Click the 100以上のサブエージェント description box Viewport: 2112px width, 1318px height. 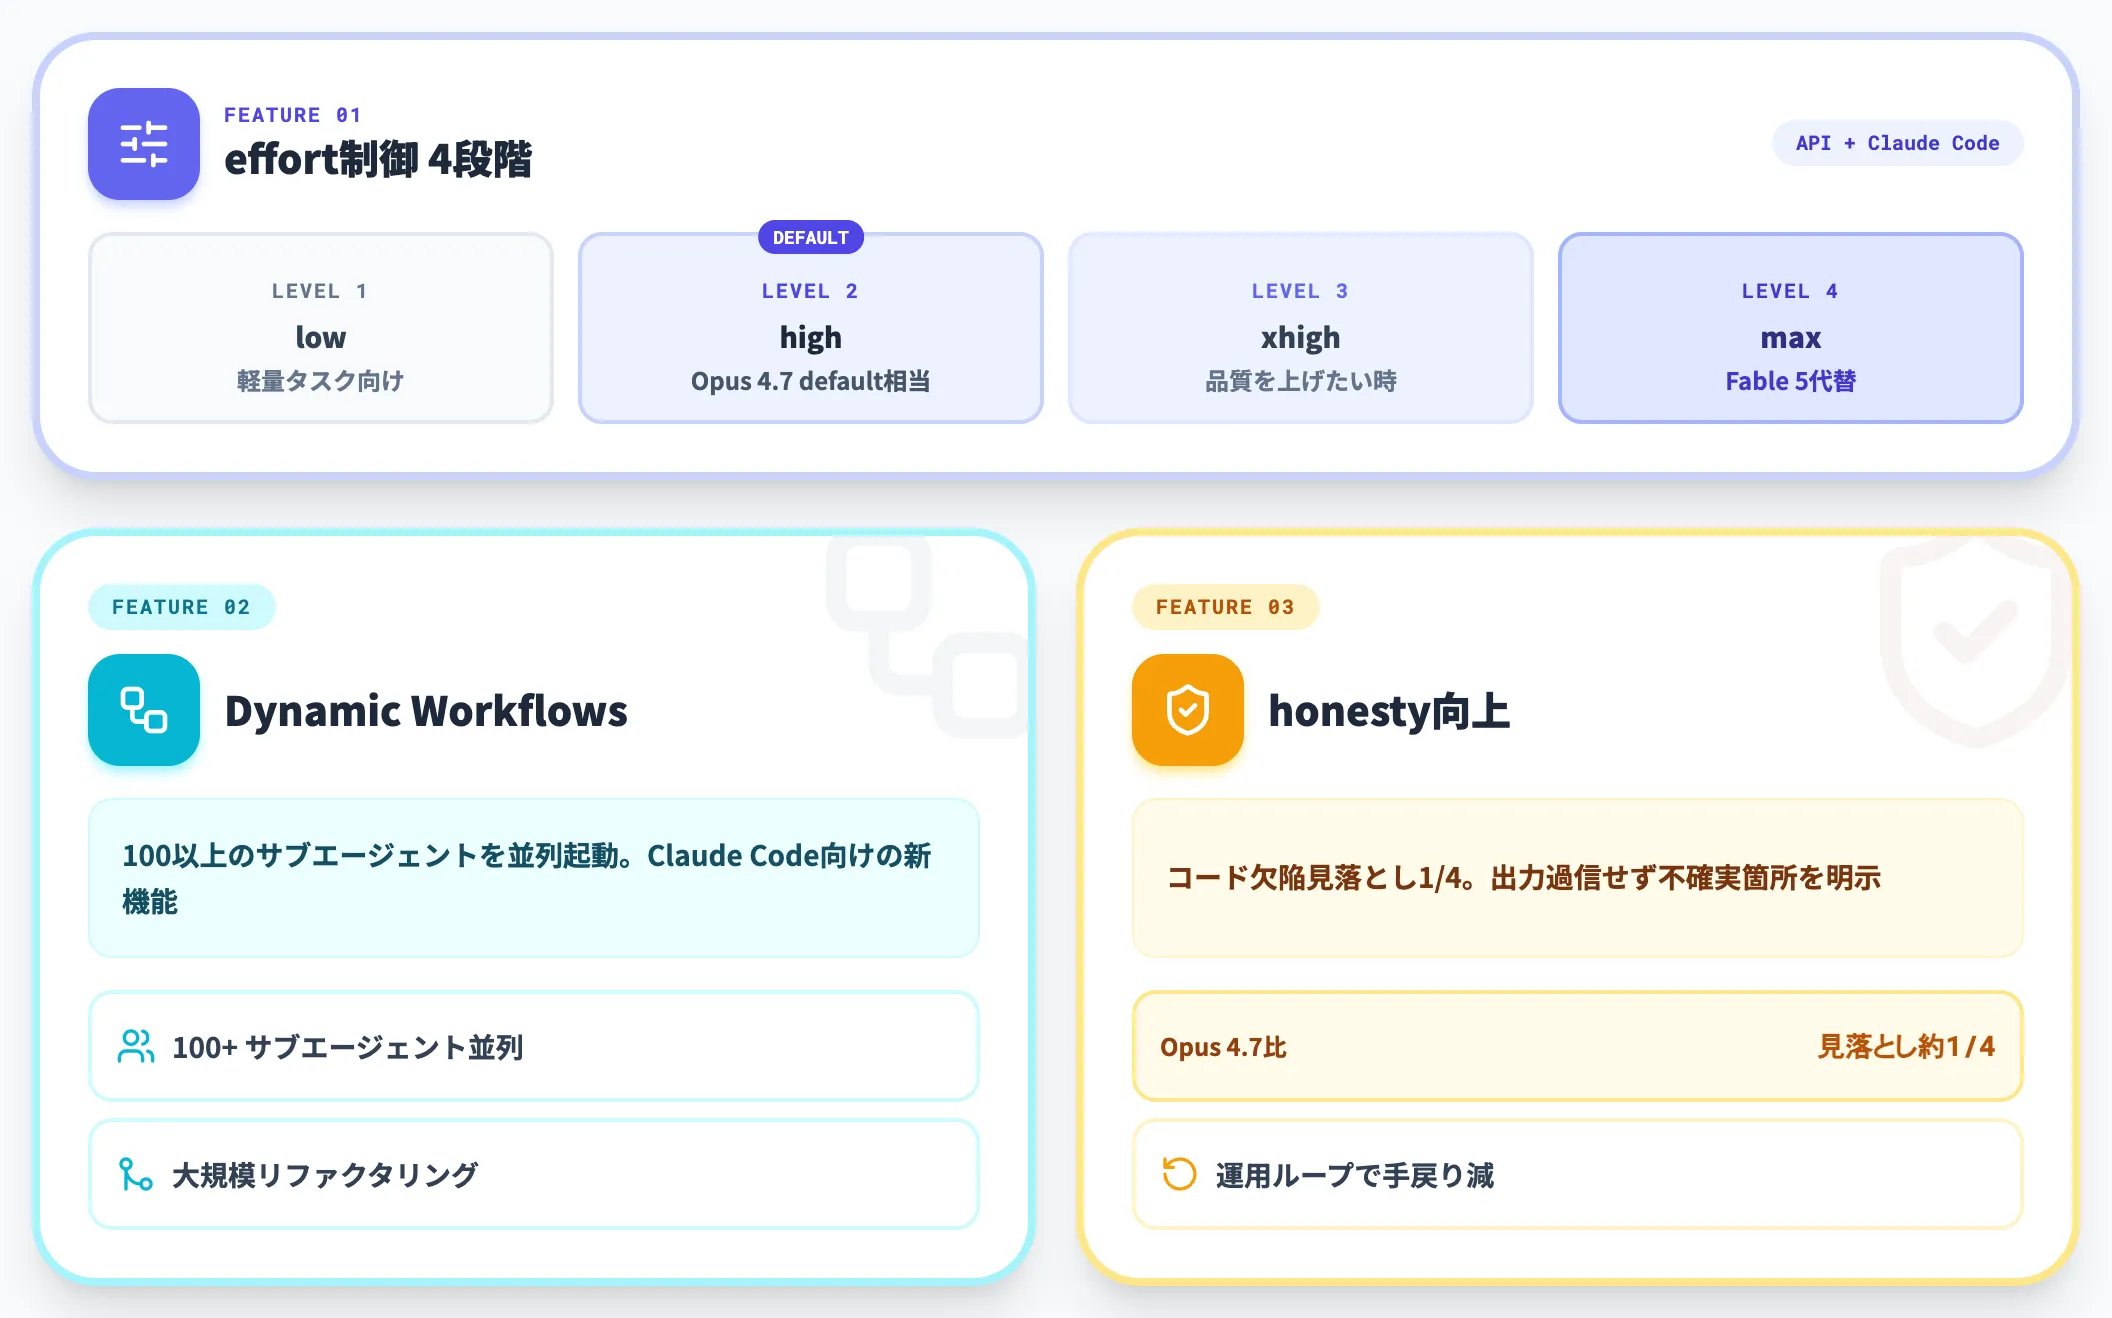pyautogui.click(x=534, y=878)
